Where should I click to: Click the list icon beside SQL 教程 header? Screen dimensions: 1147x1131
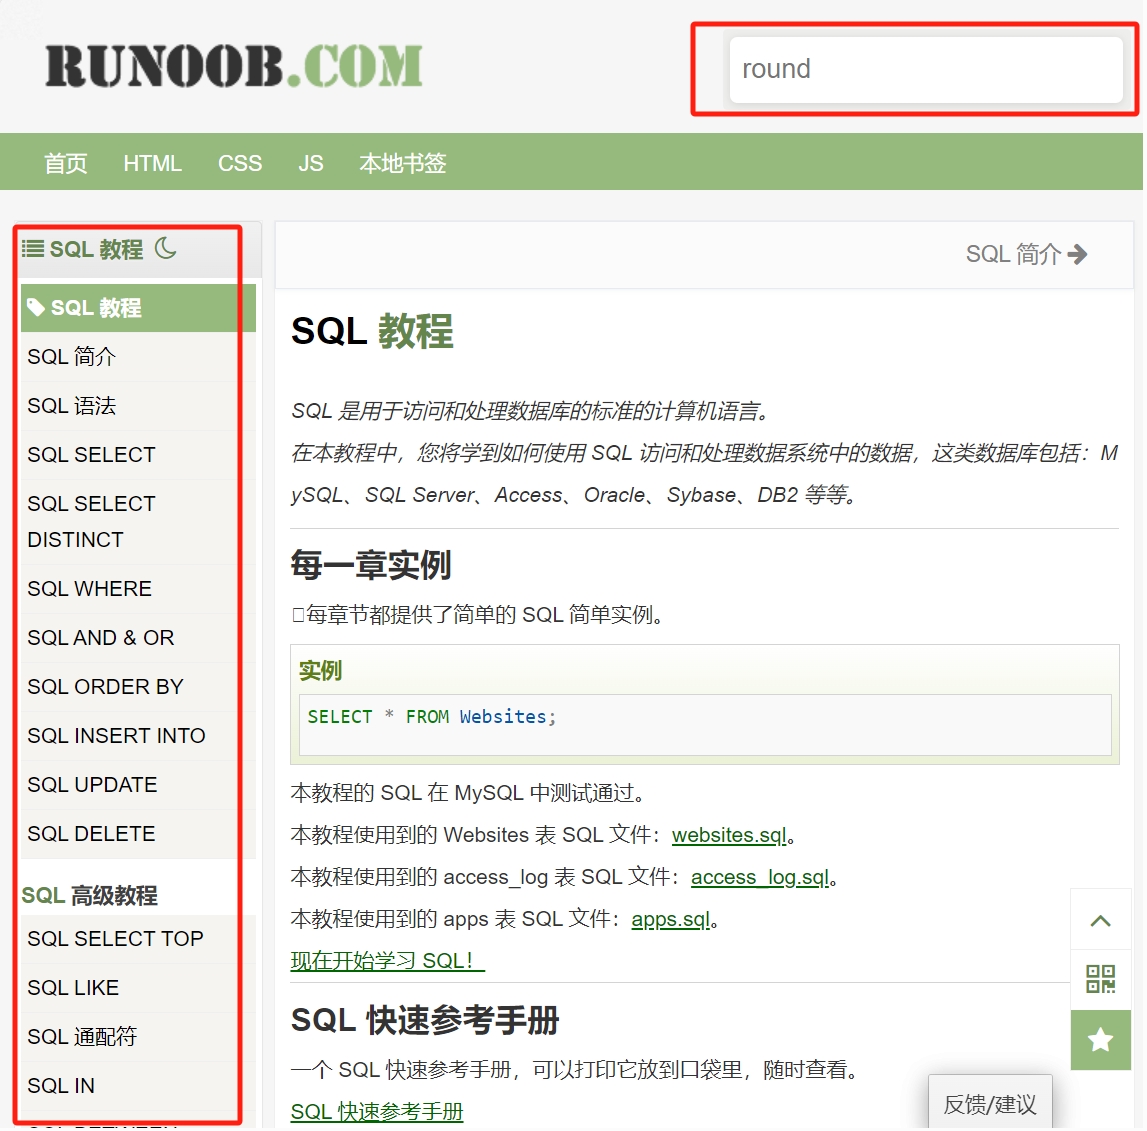click(33, 249)
